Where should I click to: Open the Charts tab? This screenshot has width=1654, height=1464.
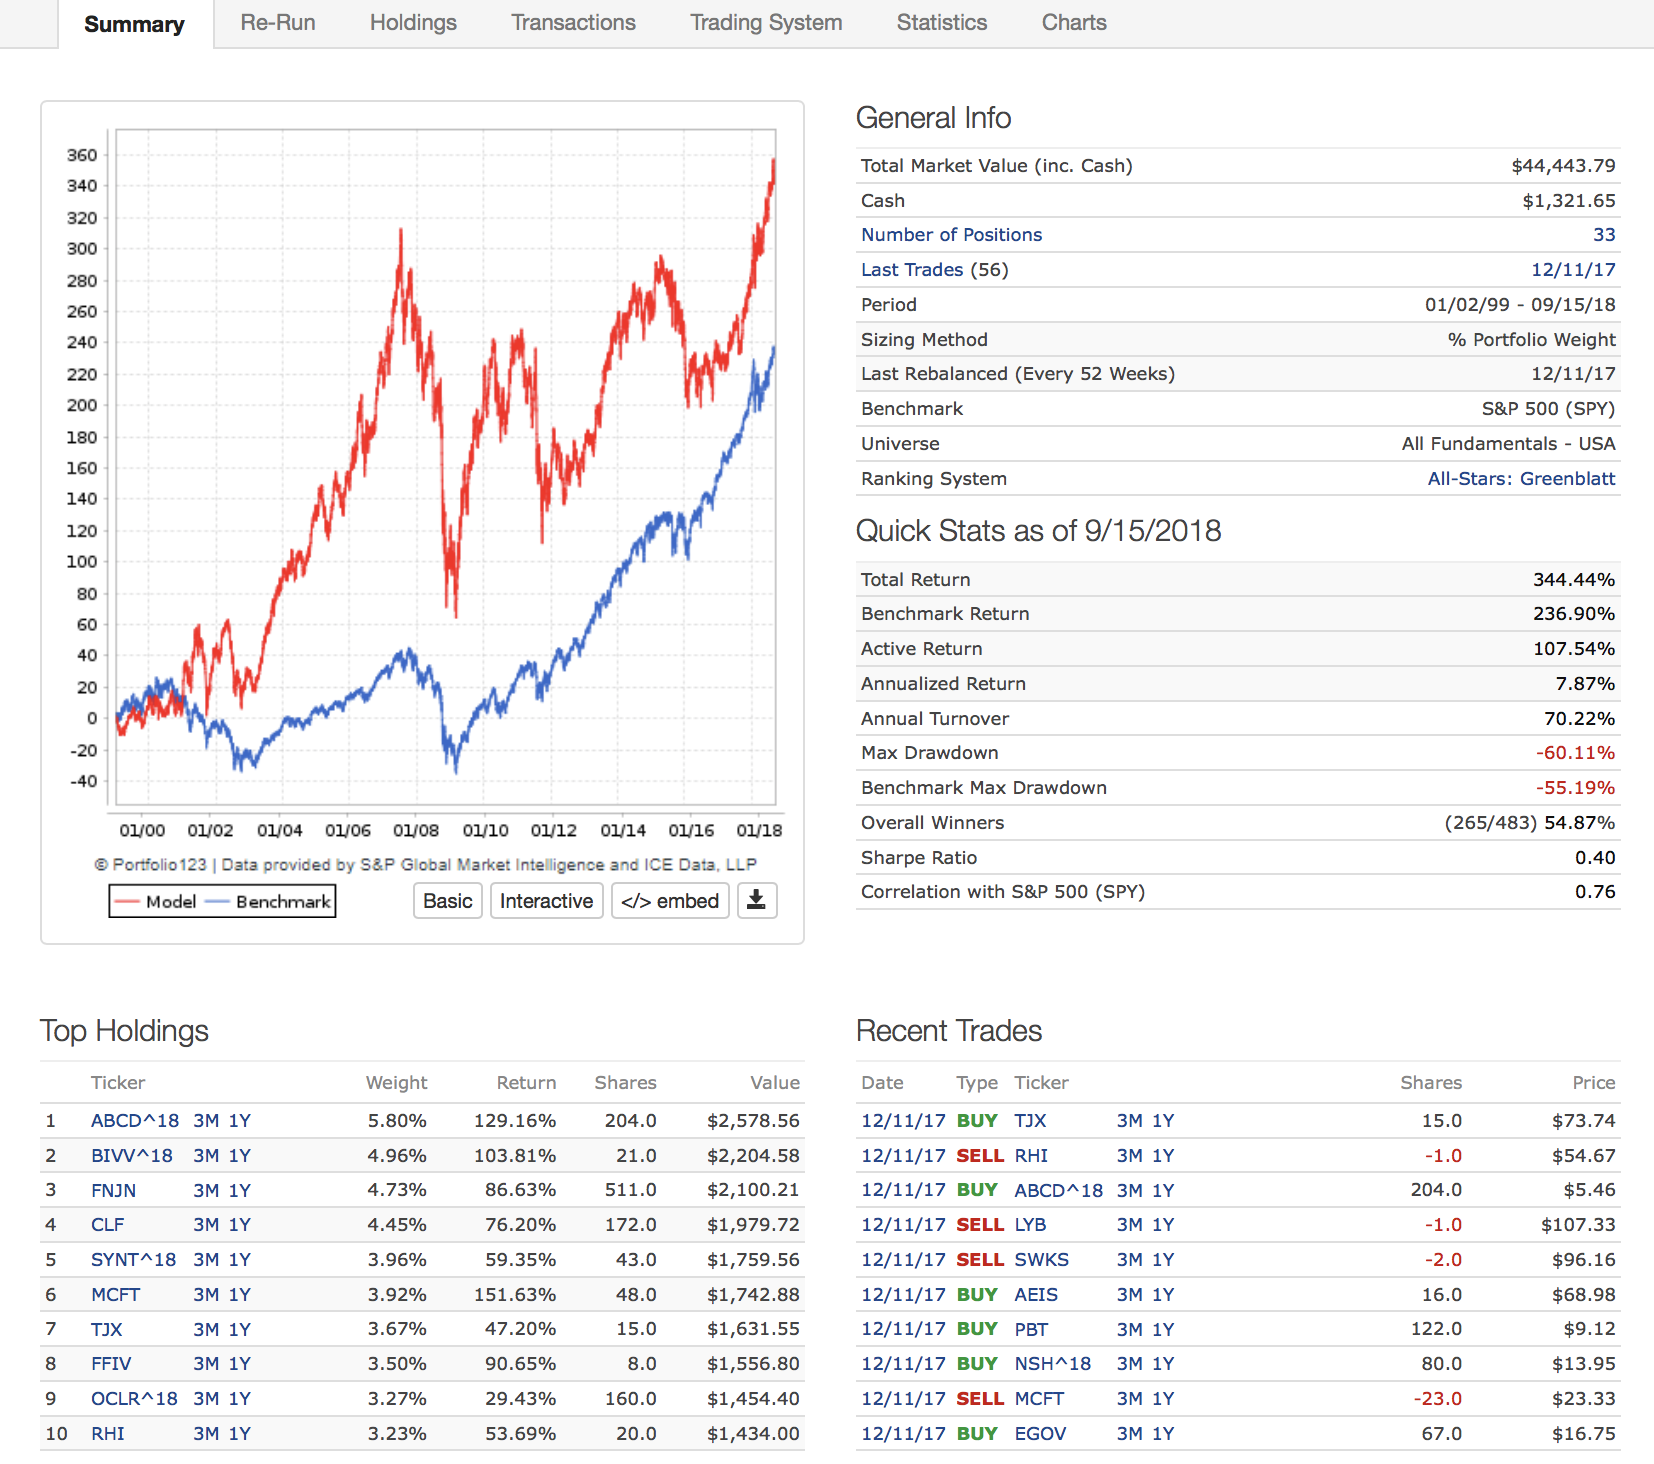coord(1074,23)
